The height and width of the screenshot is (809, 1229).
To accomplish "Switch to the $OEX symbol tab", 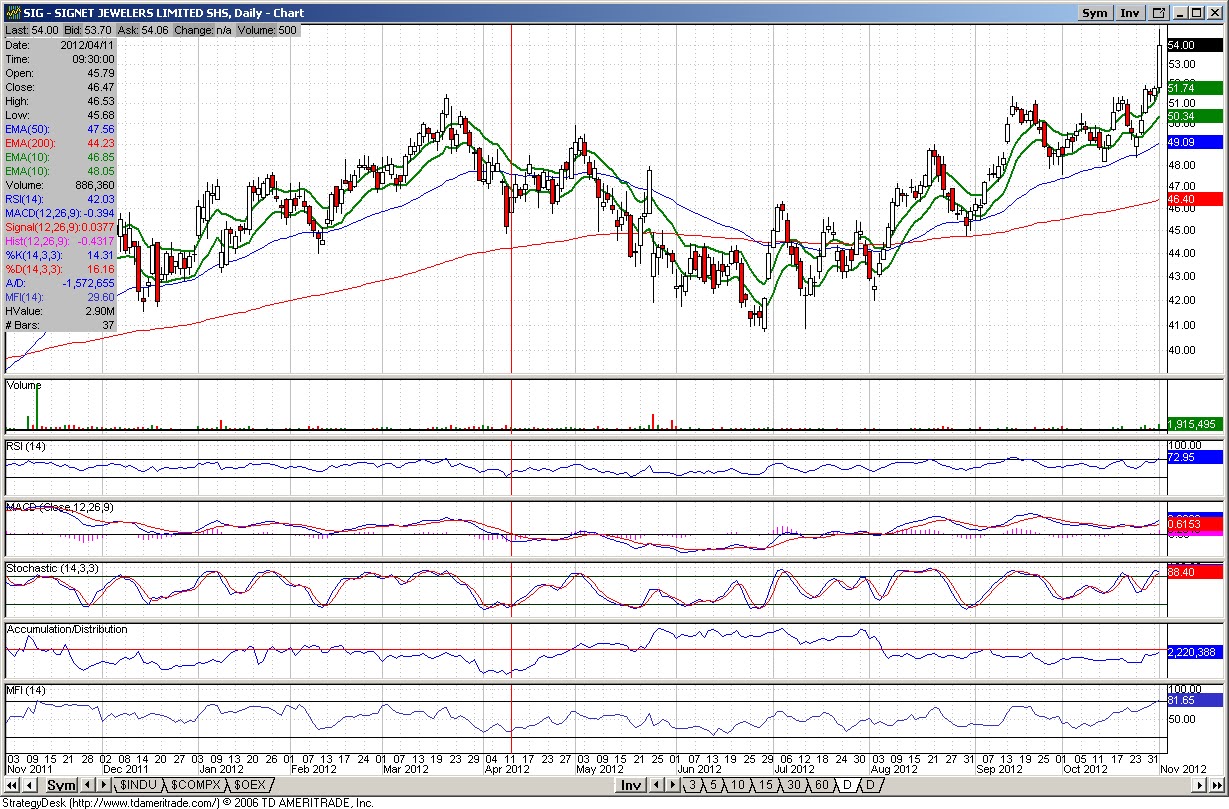I will pos(250,785).
